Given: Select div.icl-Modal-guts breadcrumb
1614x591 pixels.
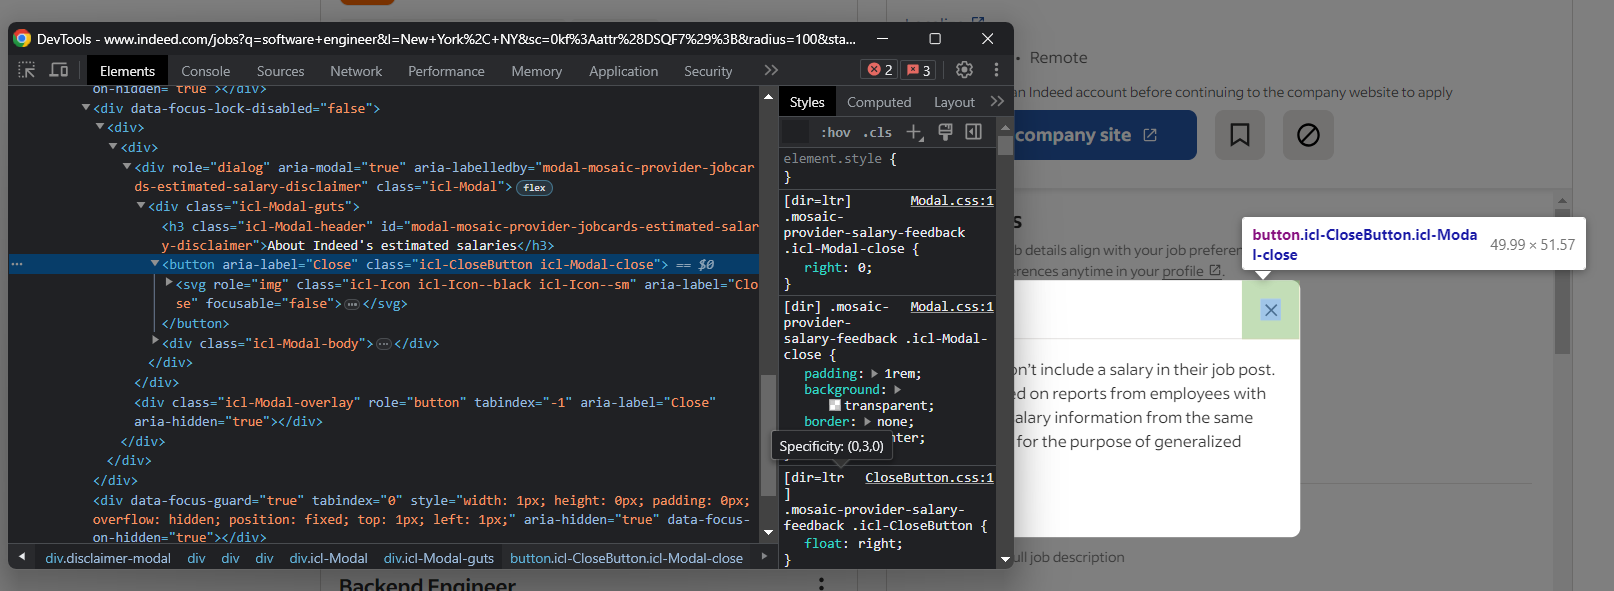Looking at the screenshot, I should (439, 558).
